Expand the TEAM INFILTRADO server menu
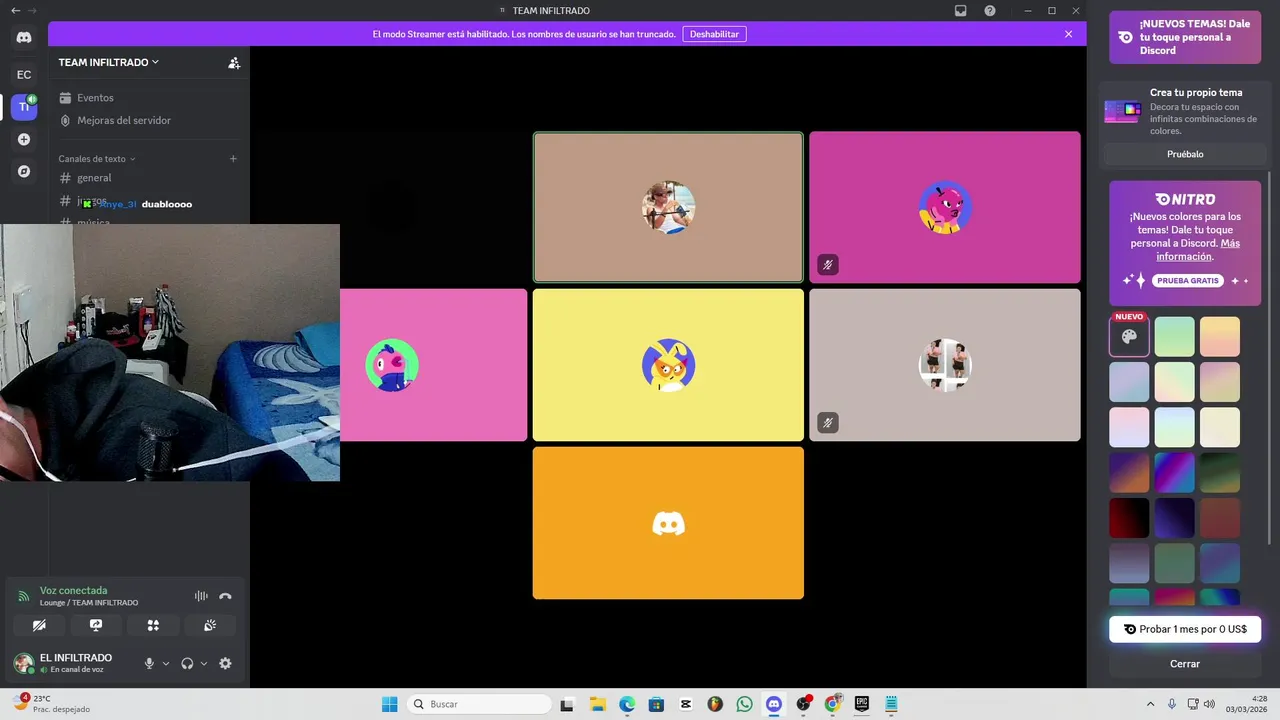Viewport: 1280px width, 720px height. tap(109, 62)
